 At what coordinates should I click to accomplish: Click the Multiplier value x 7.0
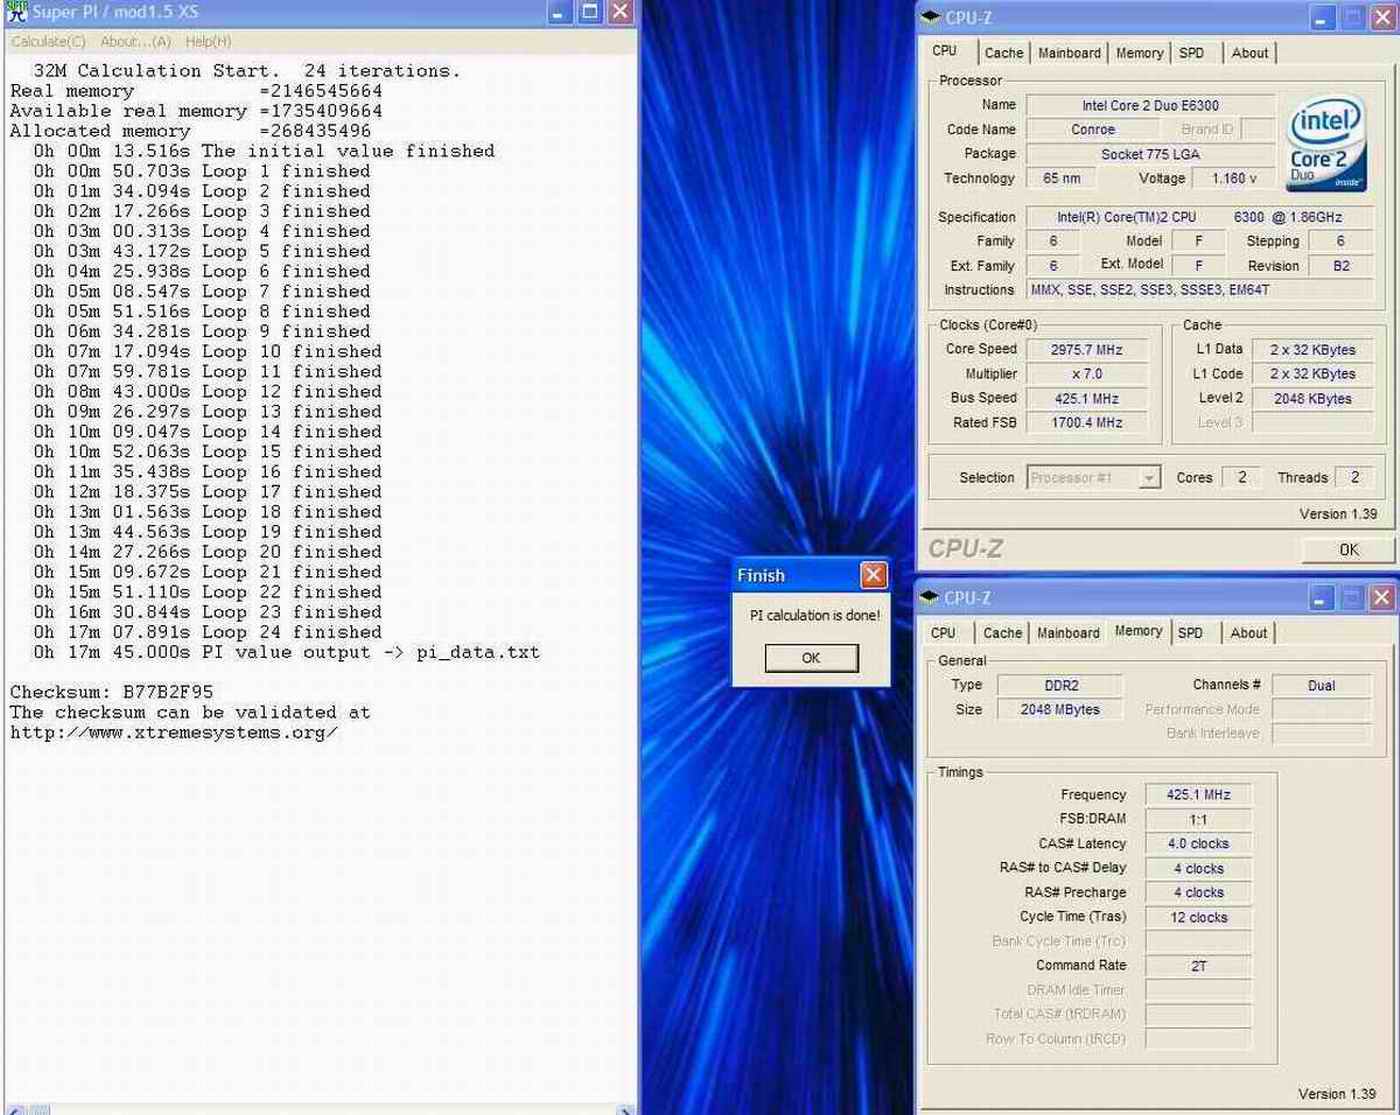[x=1086, y=374]
